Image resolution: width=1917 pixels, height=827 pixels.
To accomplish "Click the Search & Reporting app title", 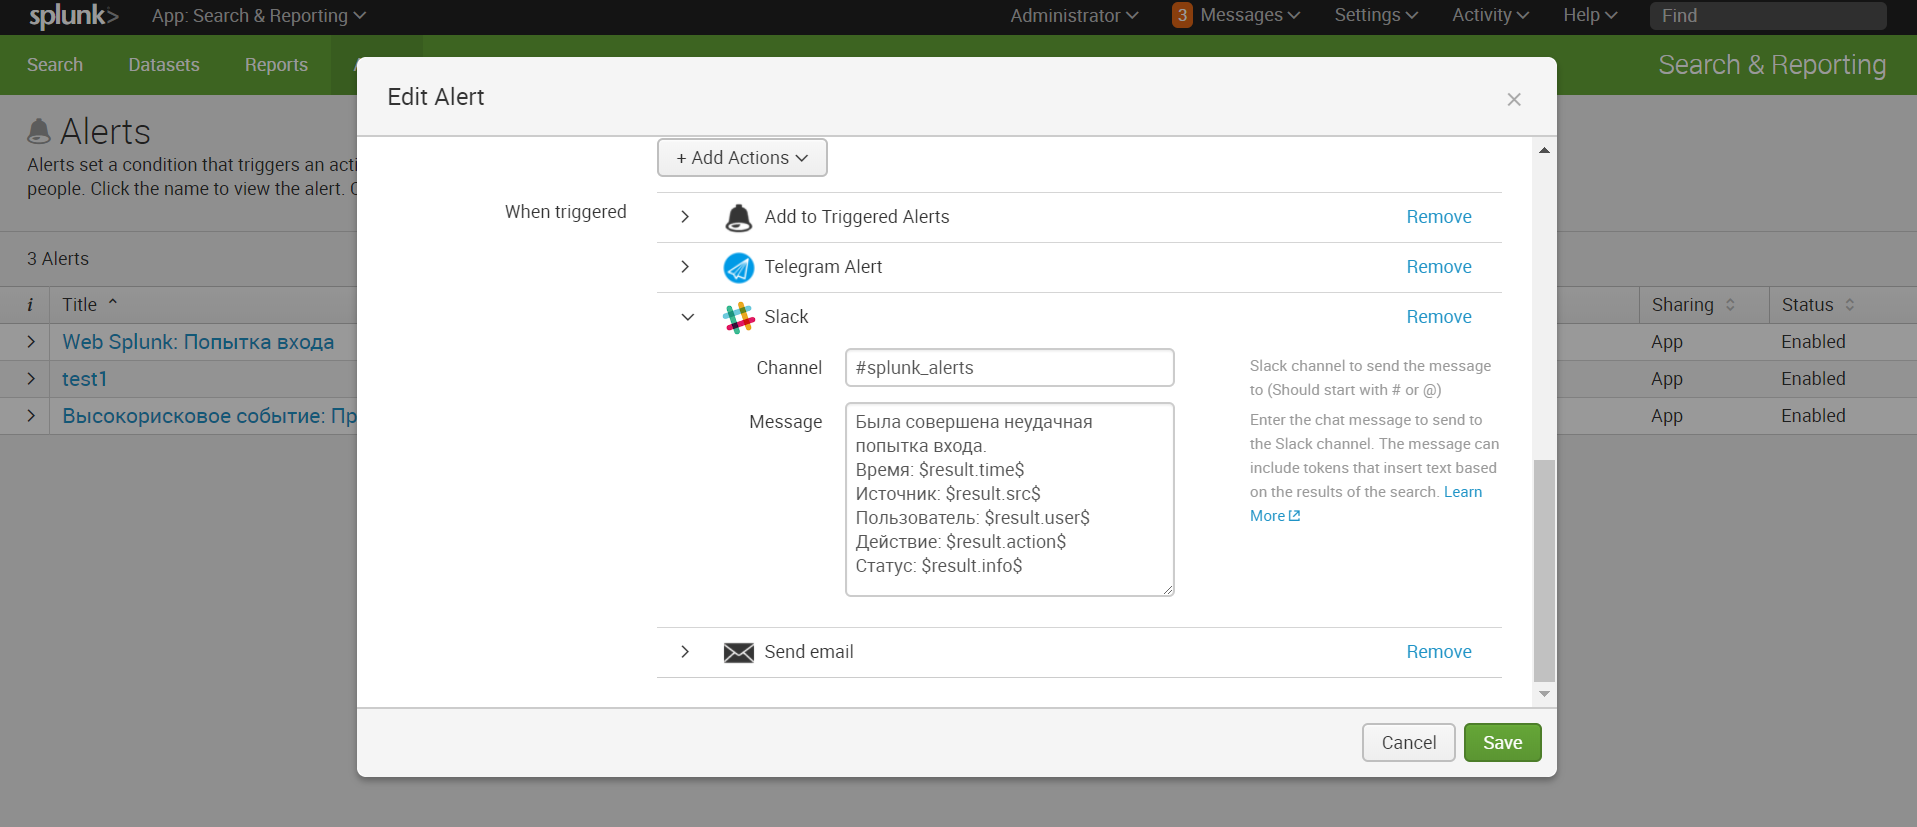I will point(1772,65).
